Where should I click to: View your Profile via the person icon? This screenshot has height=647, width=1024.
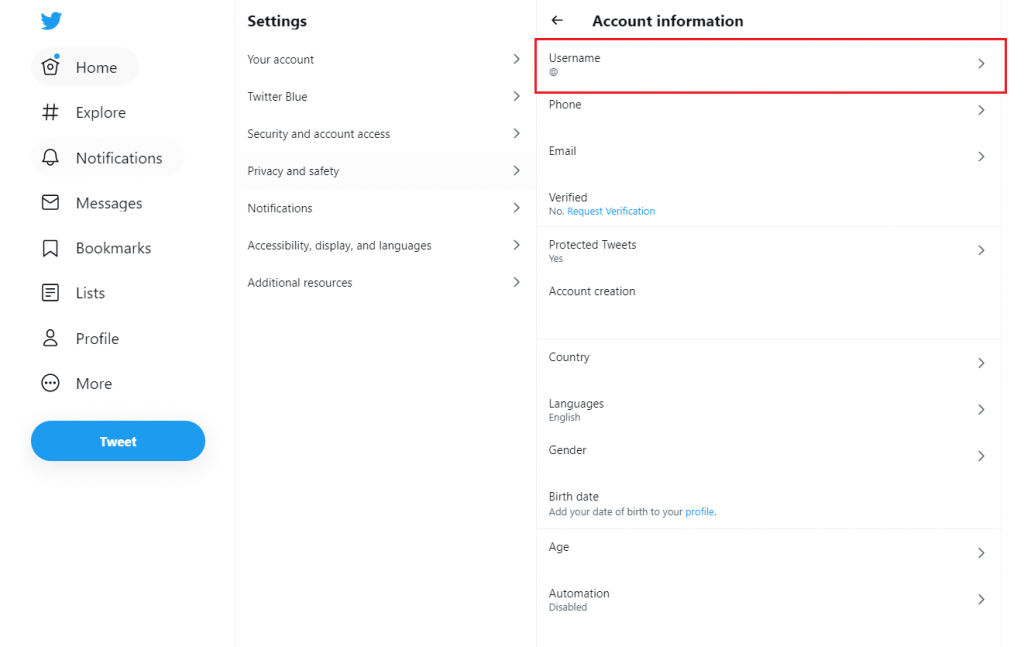pyautogui.click(x=50, y=338)
